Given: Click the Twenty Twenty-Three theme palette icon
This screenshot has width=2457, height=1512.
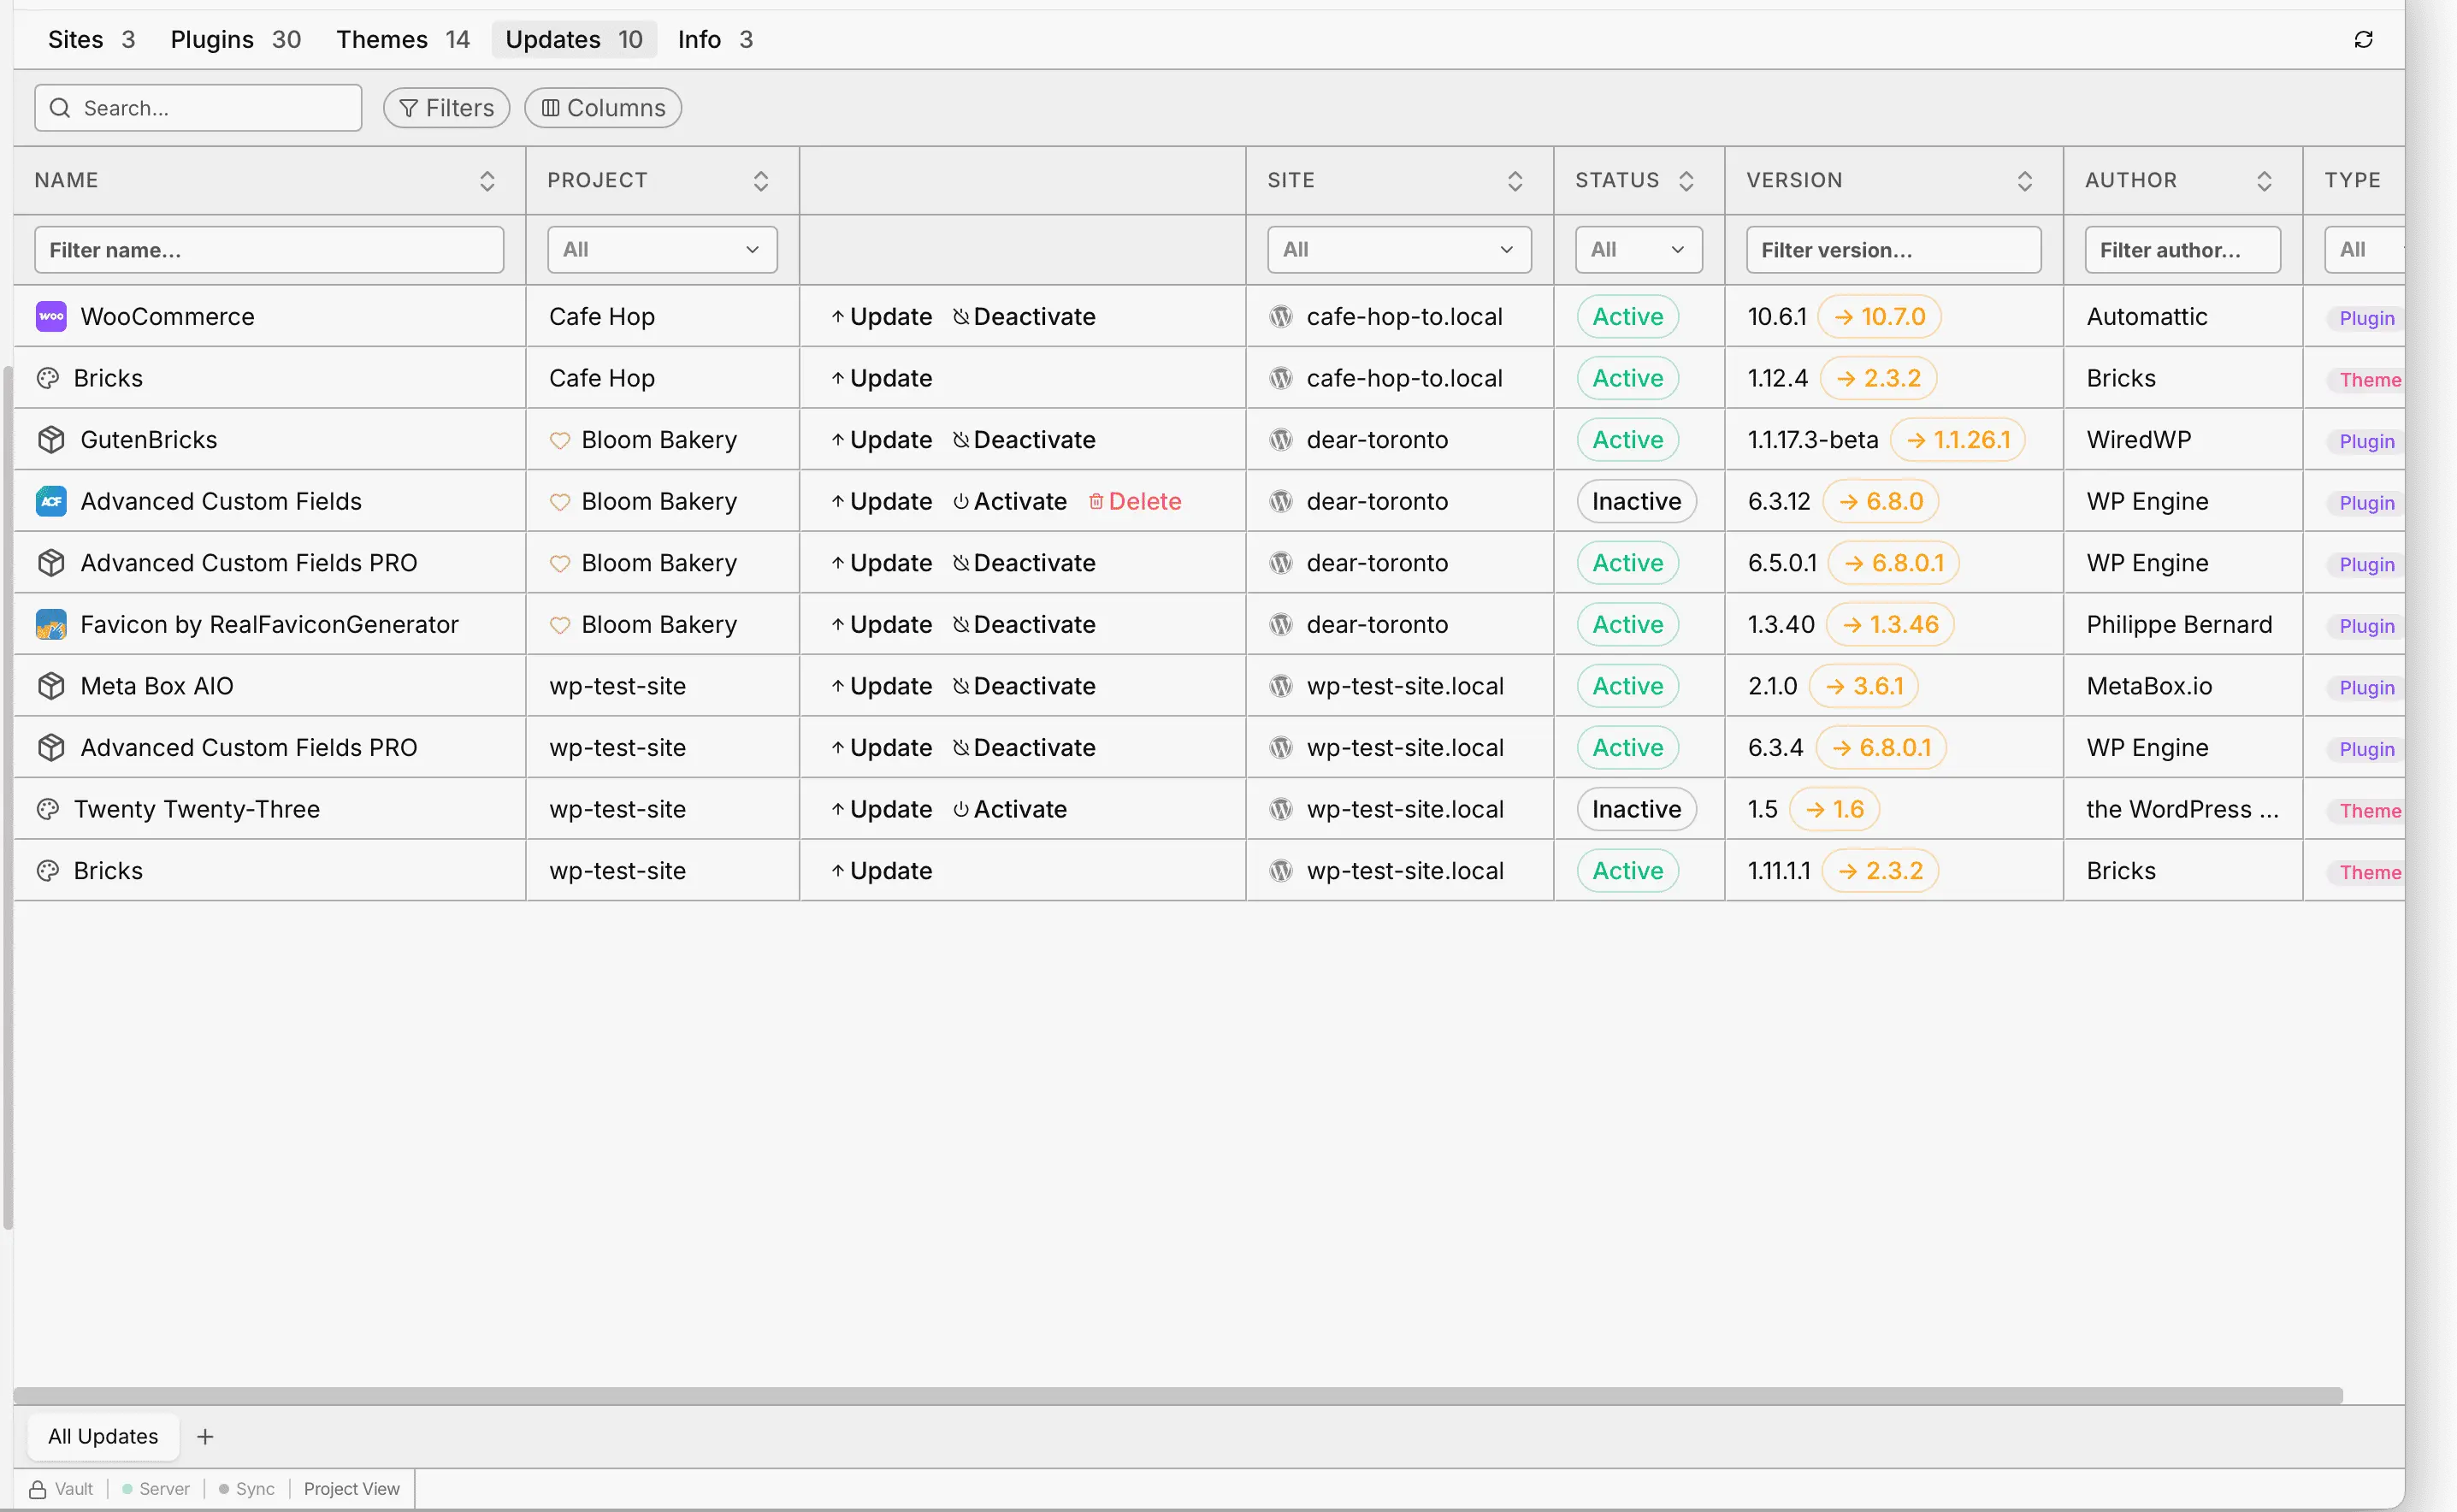Looking at the screenshot, I should click(48, 809).
